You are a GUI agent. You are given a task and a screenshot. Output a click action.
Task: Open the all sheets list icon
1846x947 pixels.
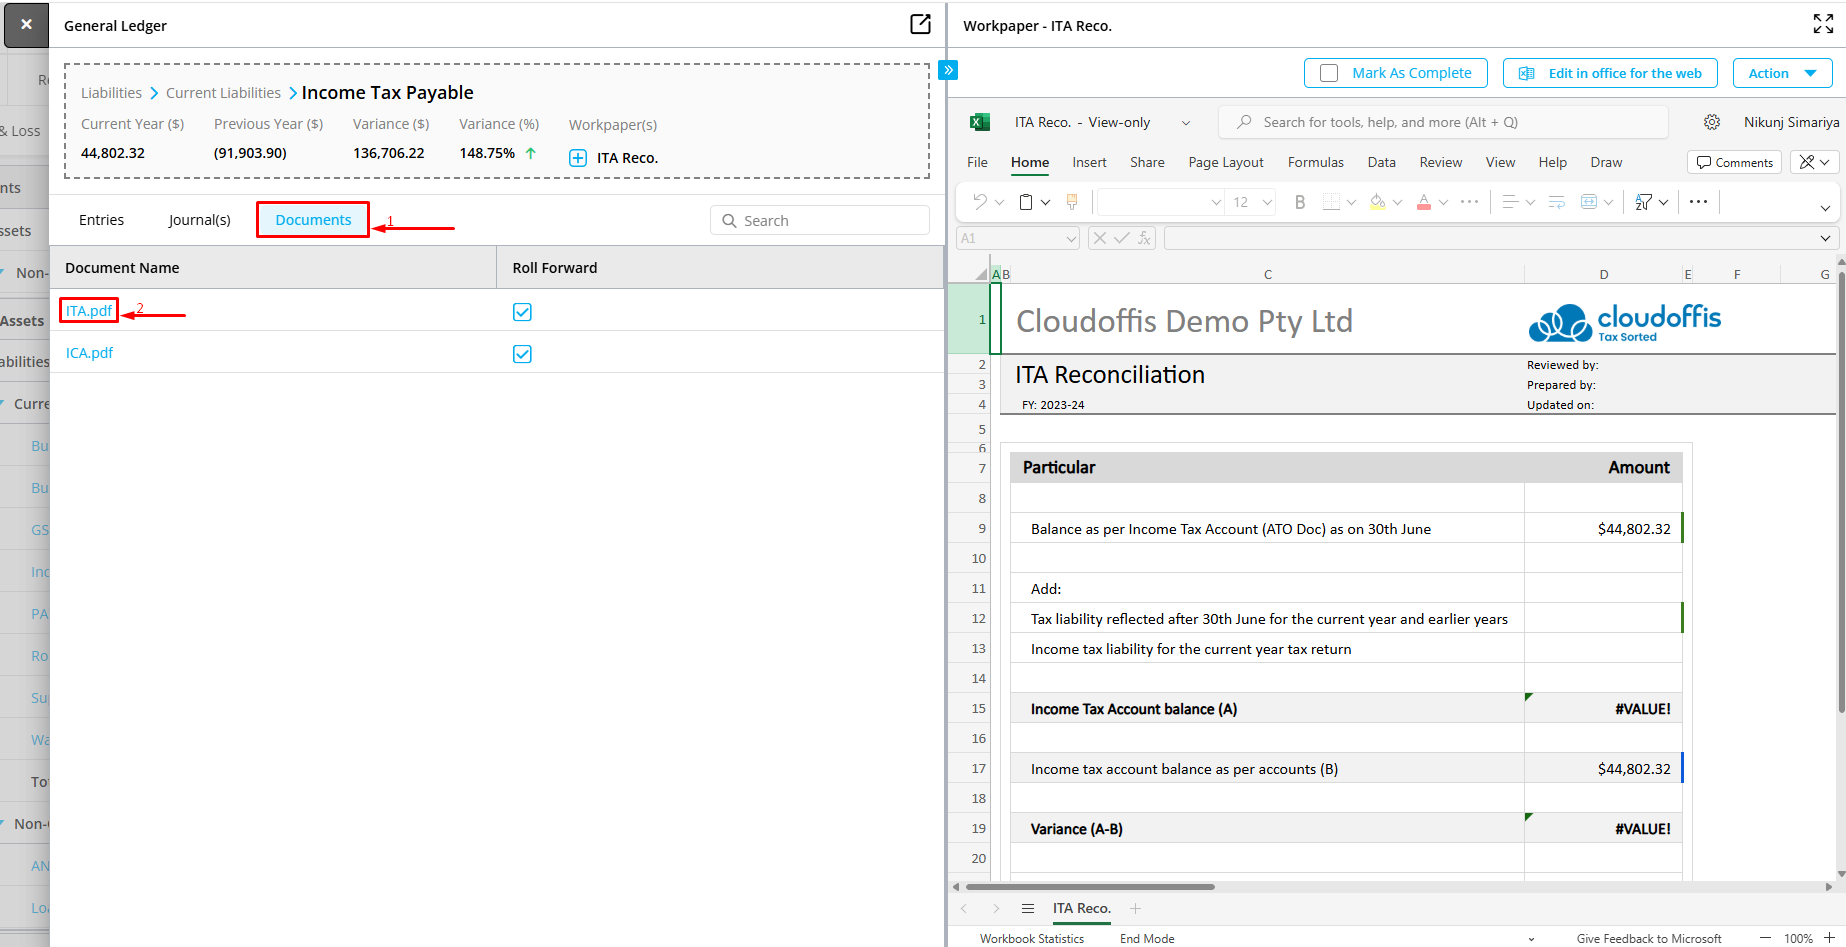click(1028, 908)
